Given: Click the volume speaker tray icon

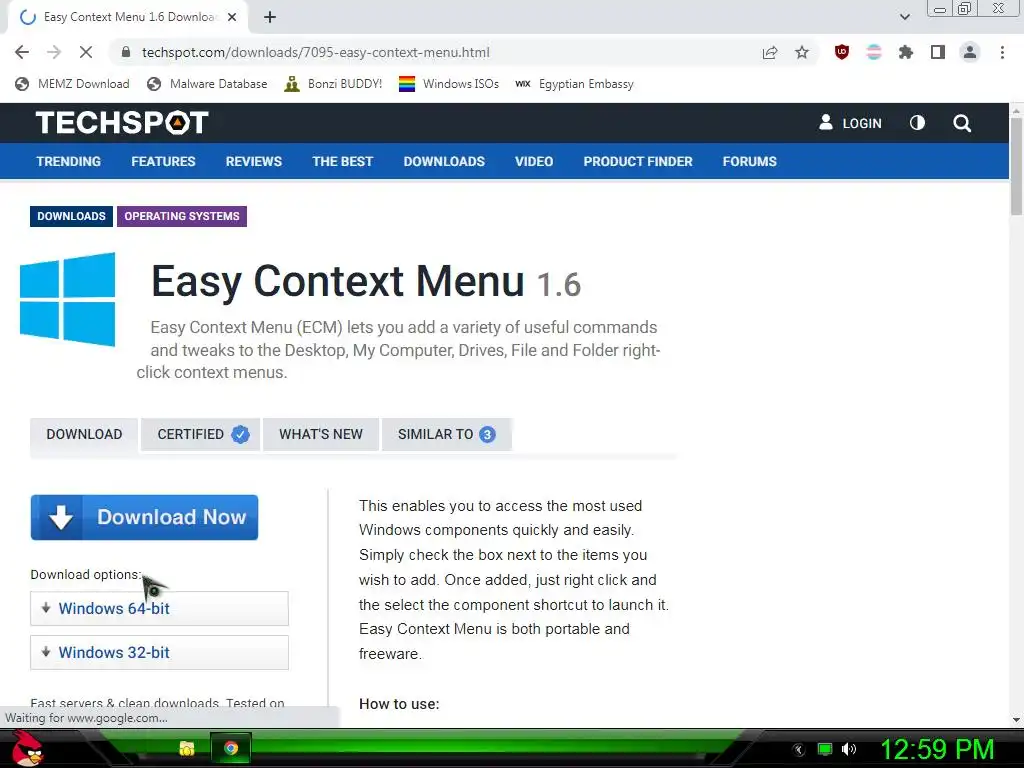Looking at the screenshot, I should [x=849, y=749].
